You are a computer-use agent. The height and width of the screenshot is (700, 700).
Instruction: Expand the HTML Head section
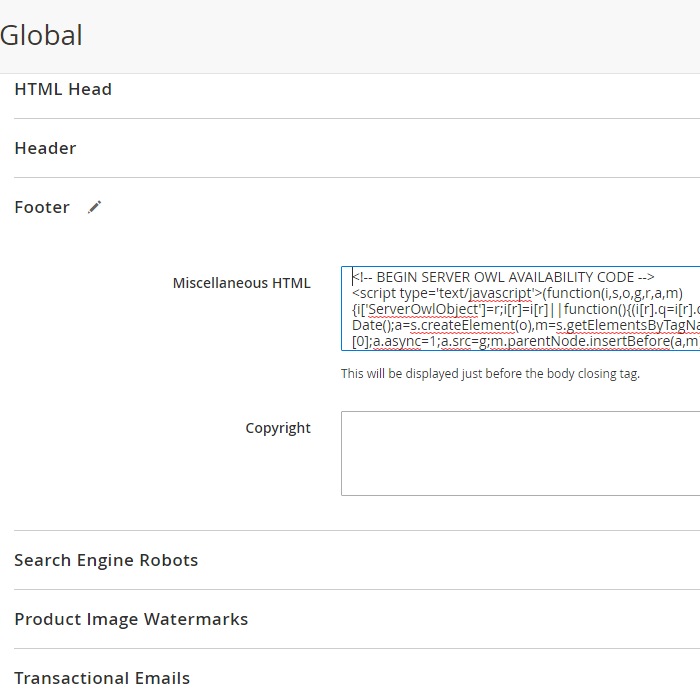(x=63, y=89)
